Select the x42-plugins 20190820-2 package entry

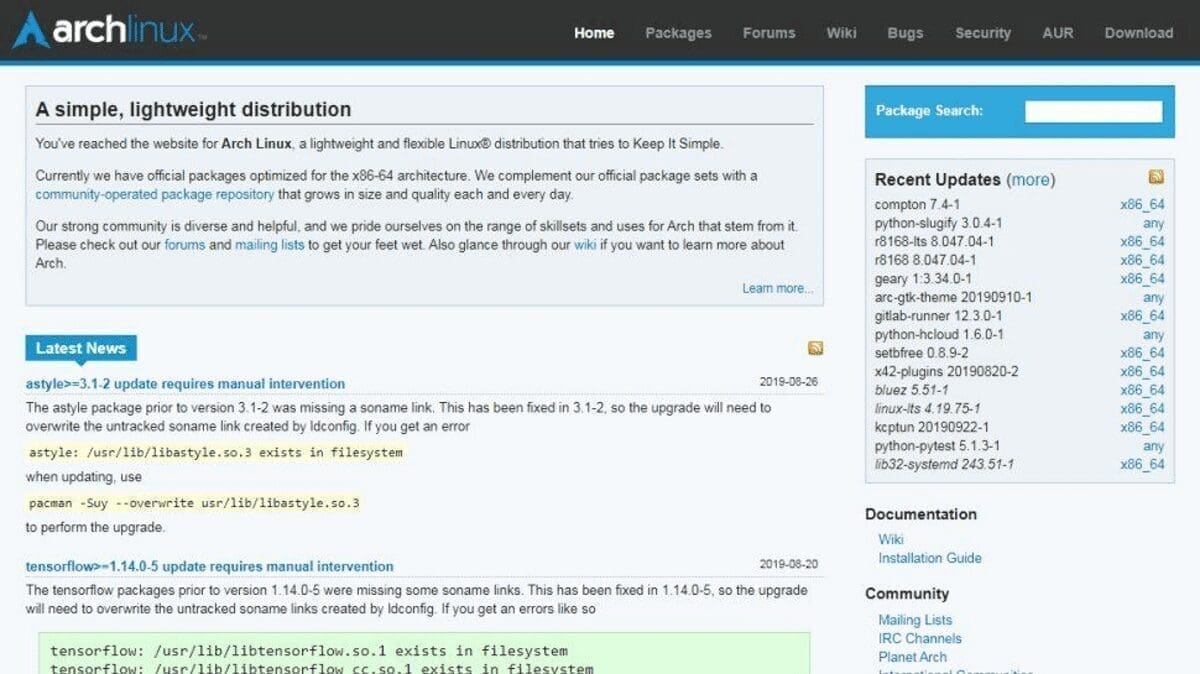[x=946, y=371]
